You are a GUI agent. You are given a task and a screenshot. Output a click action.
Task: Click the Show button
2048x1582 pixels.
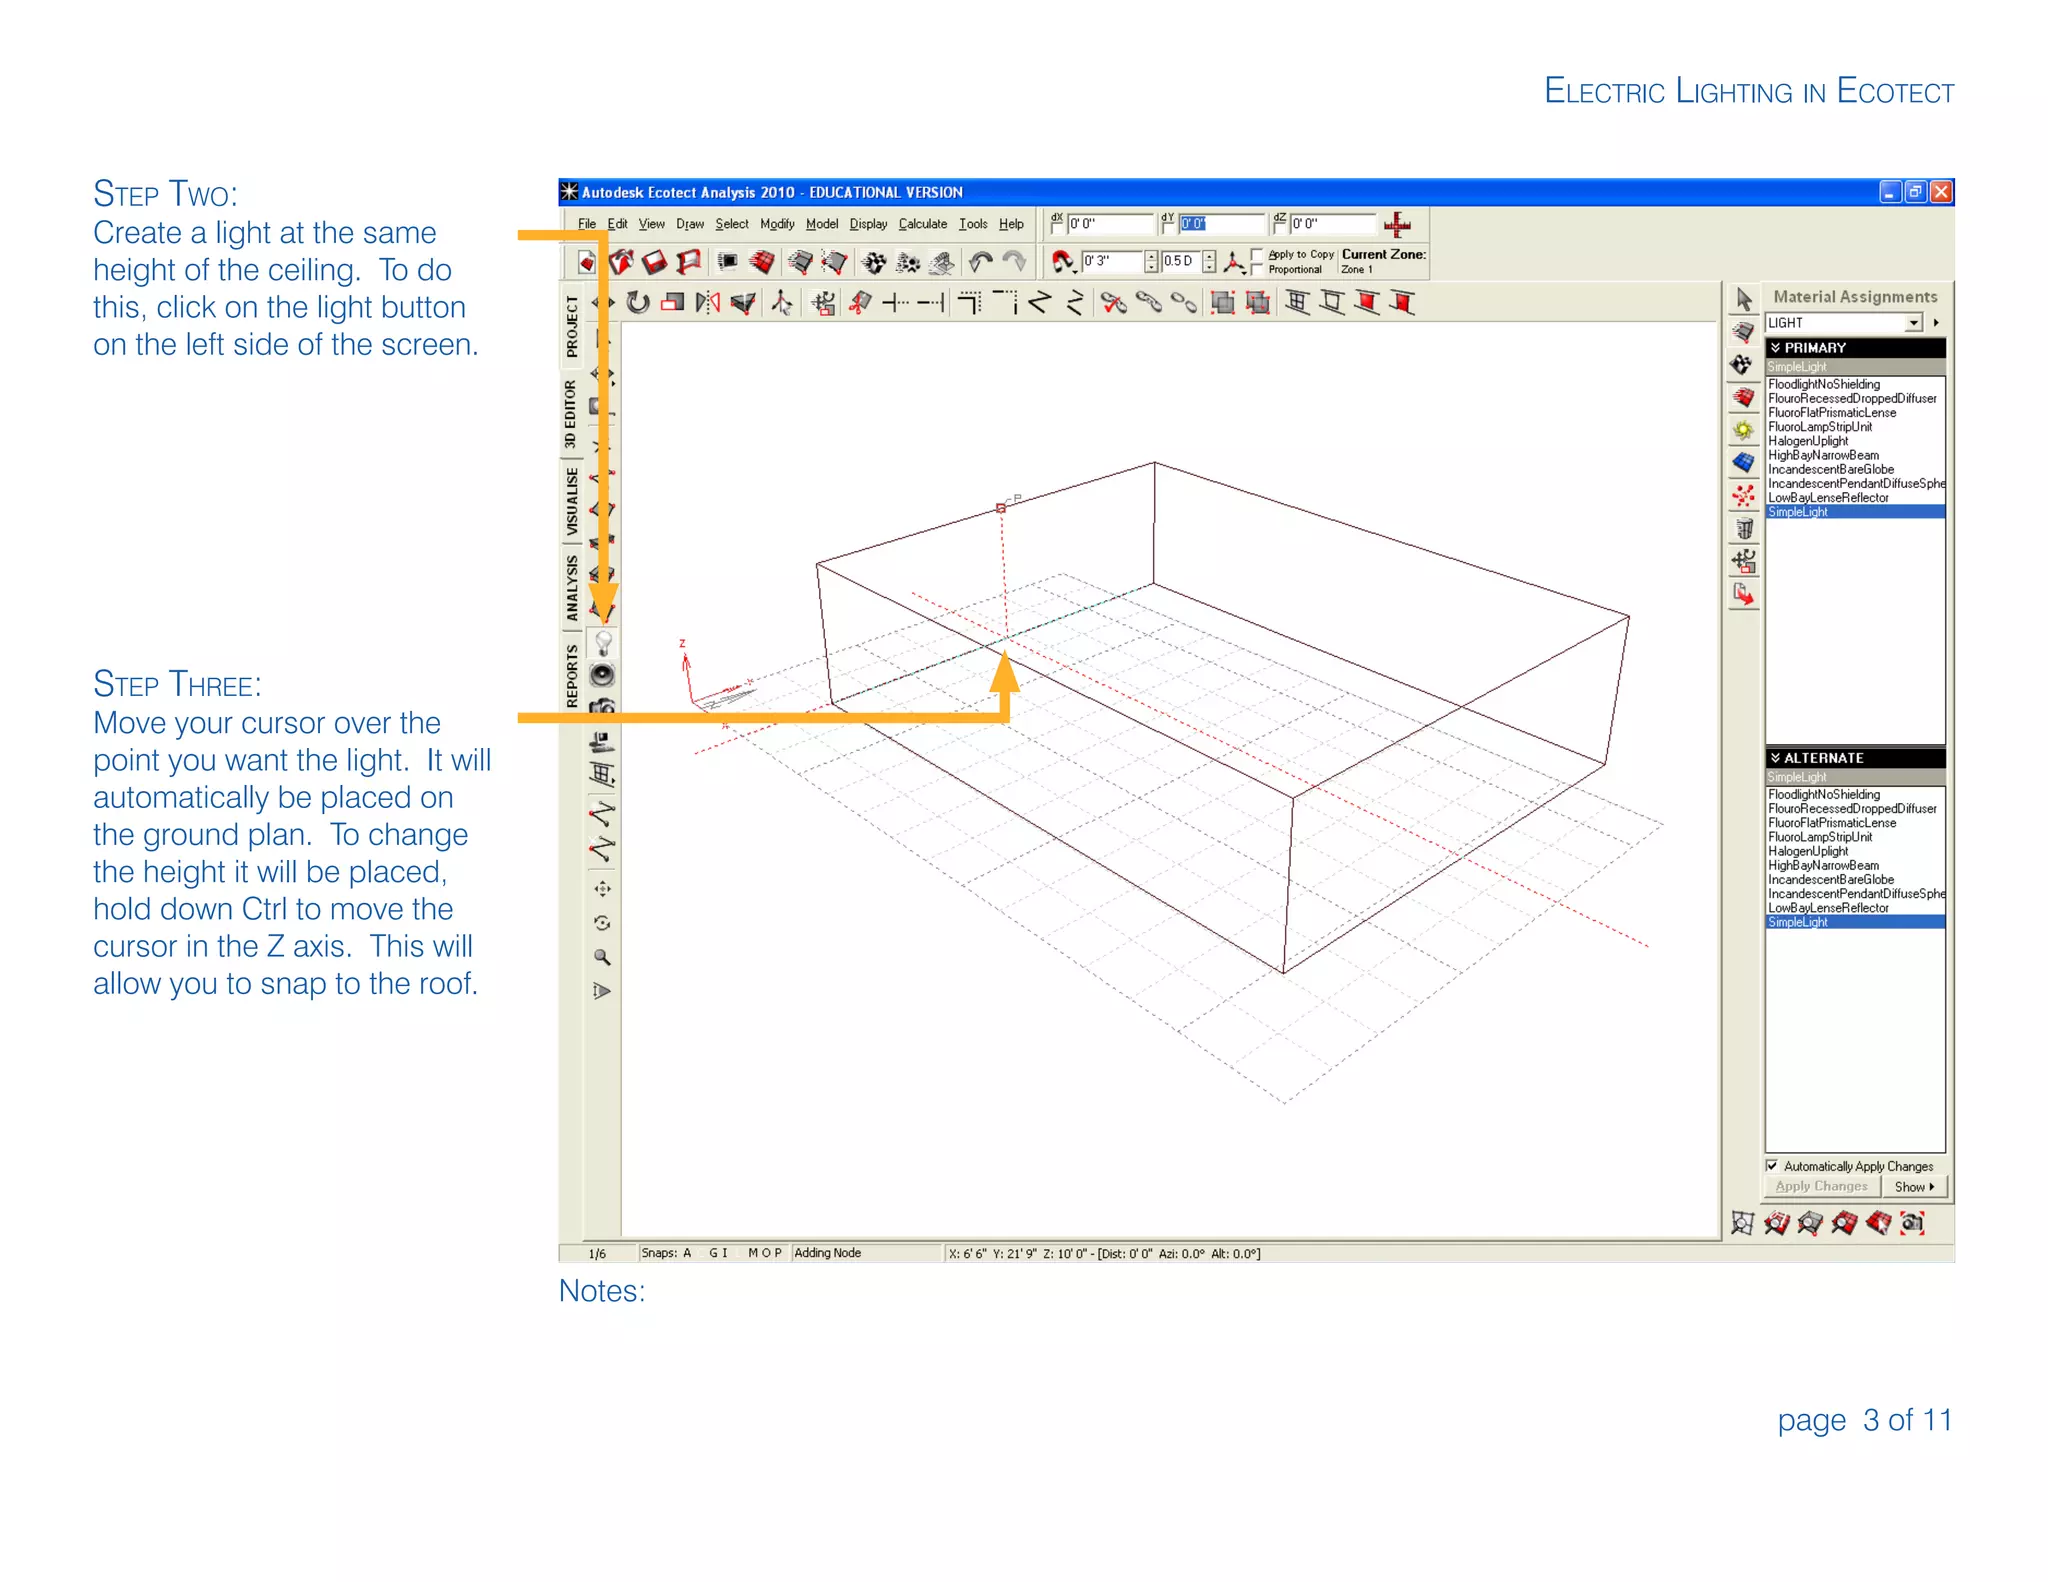point(1913,1187)
